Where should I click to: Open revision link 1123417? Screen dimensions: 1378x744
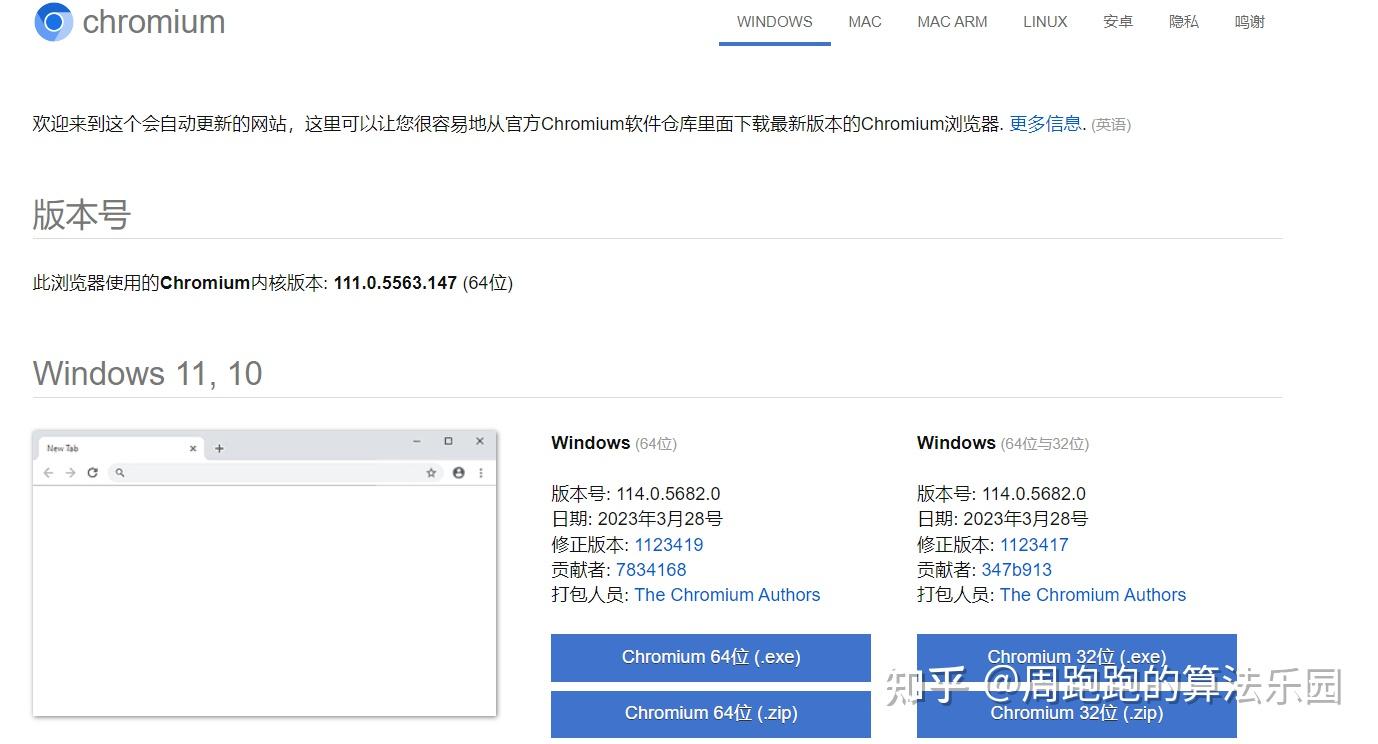tap(1034, 545)
